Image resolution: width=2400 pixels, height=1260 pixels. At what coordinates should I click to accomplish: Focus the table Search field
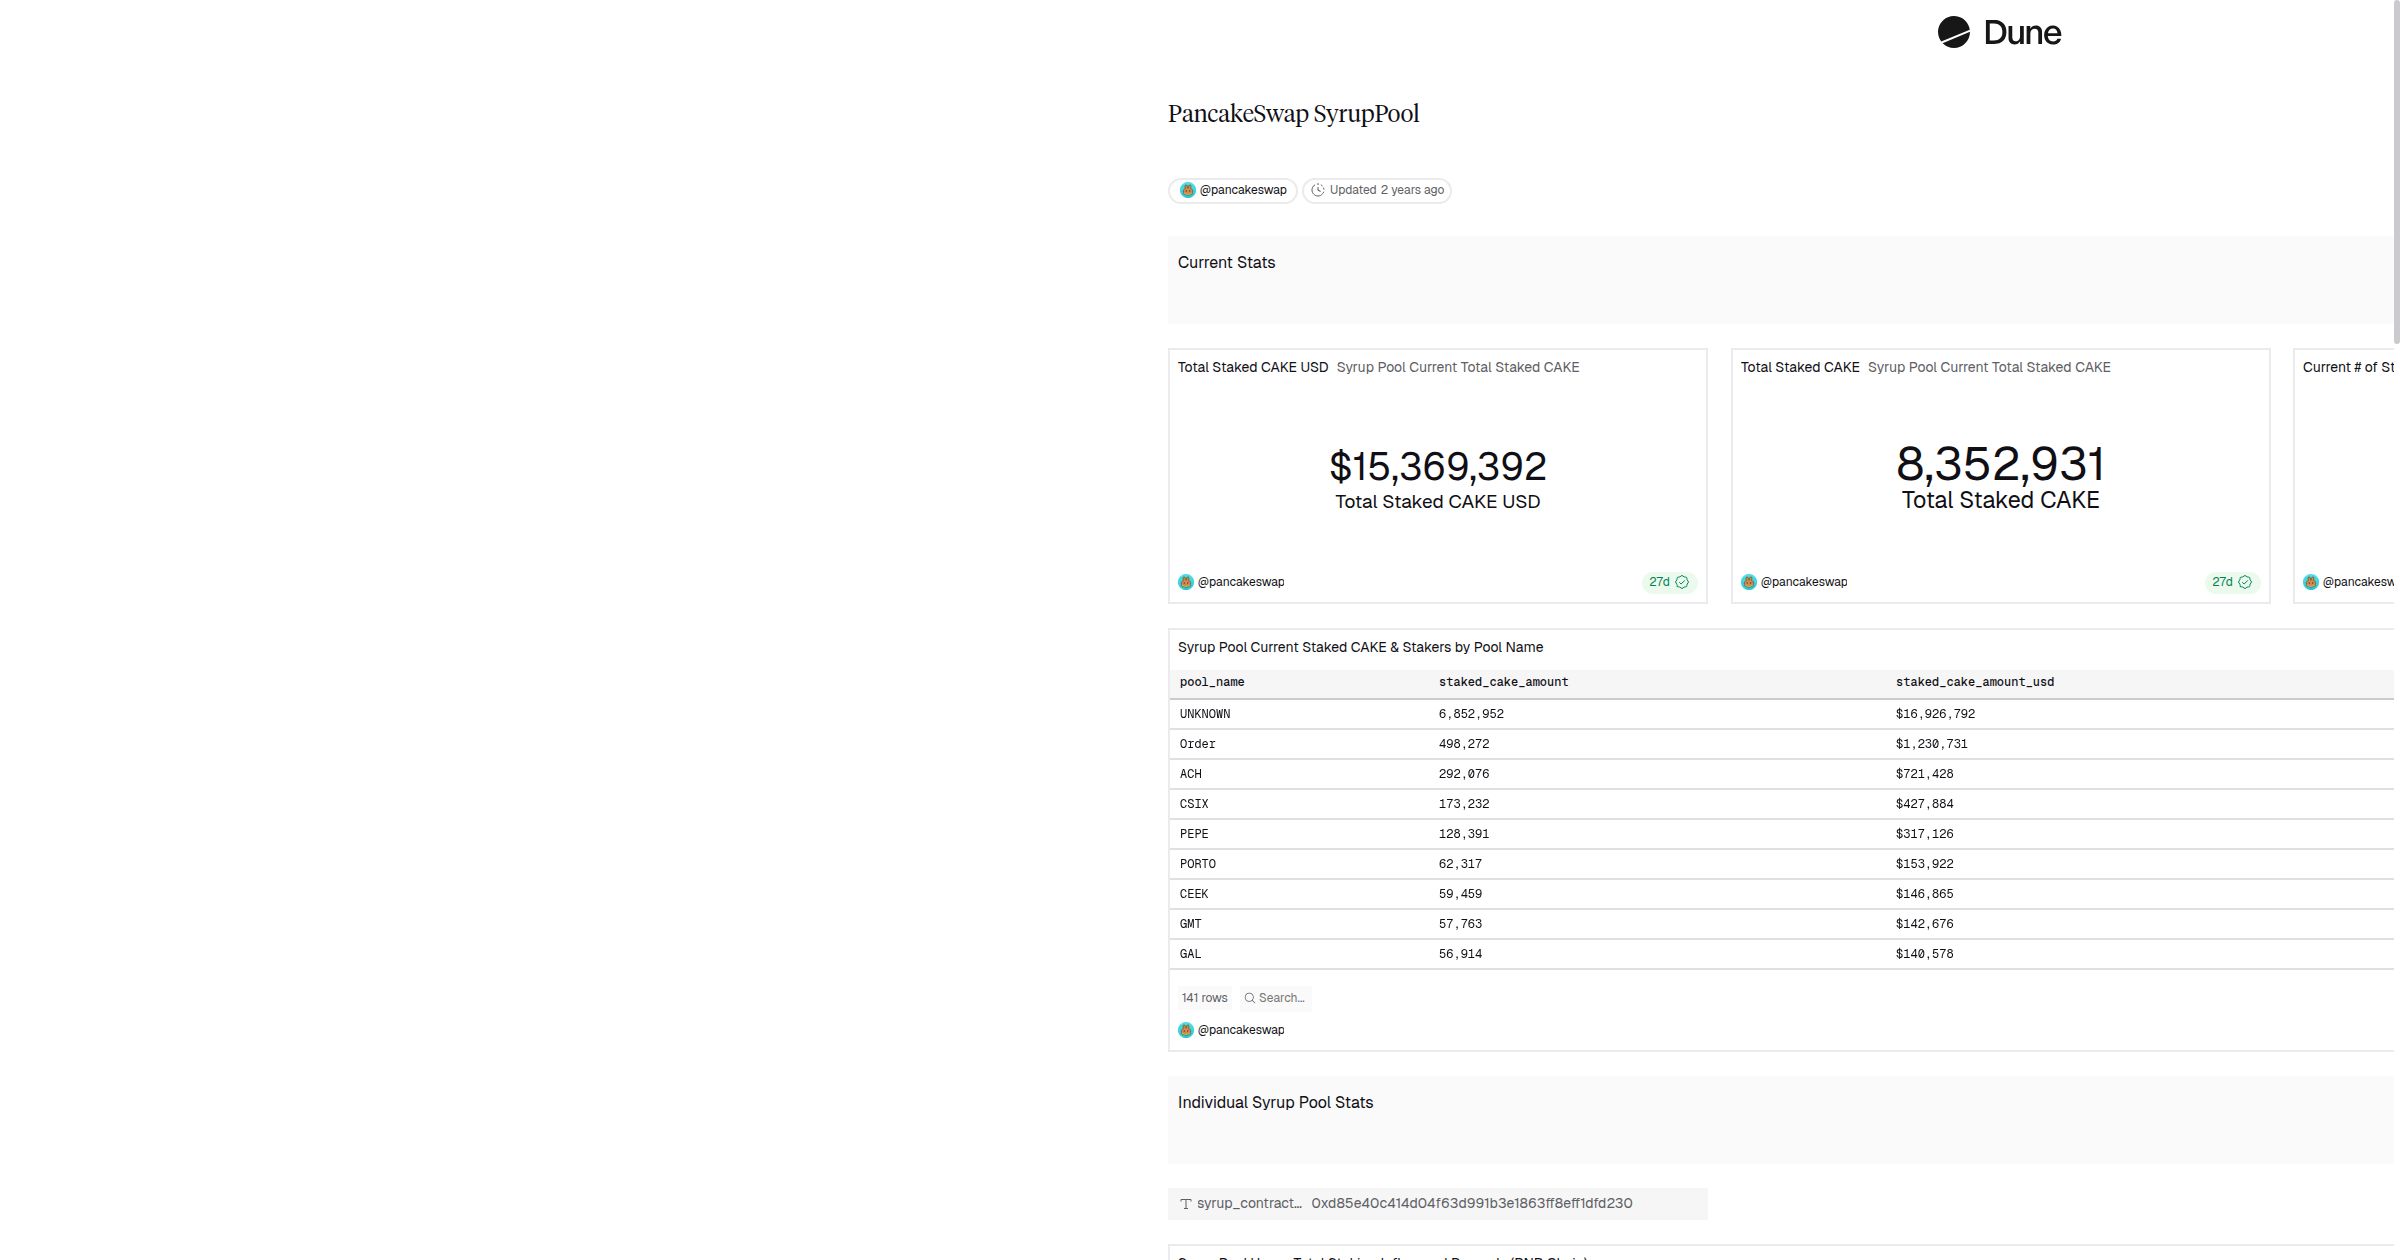1282,998
